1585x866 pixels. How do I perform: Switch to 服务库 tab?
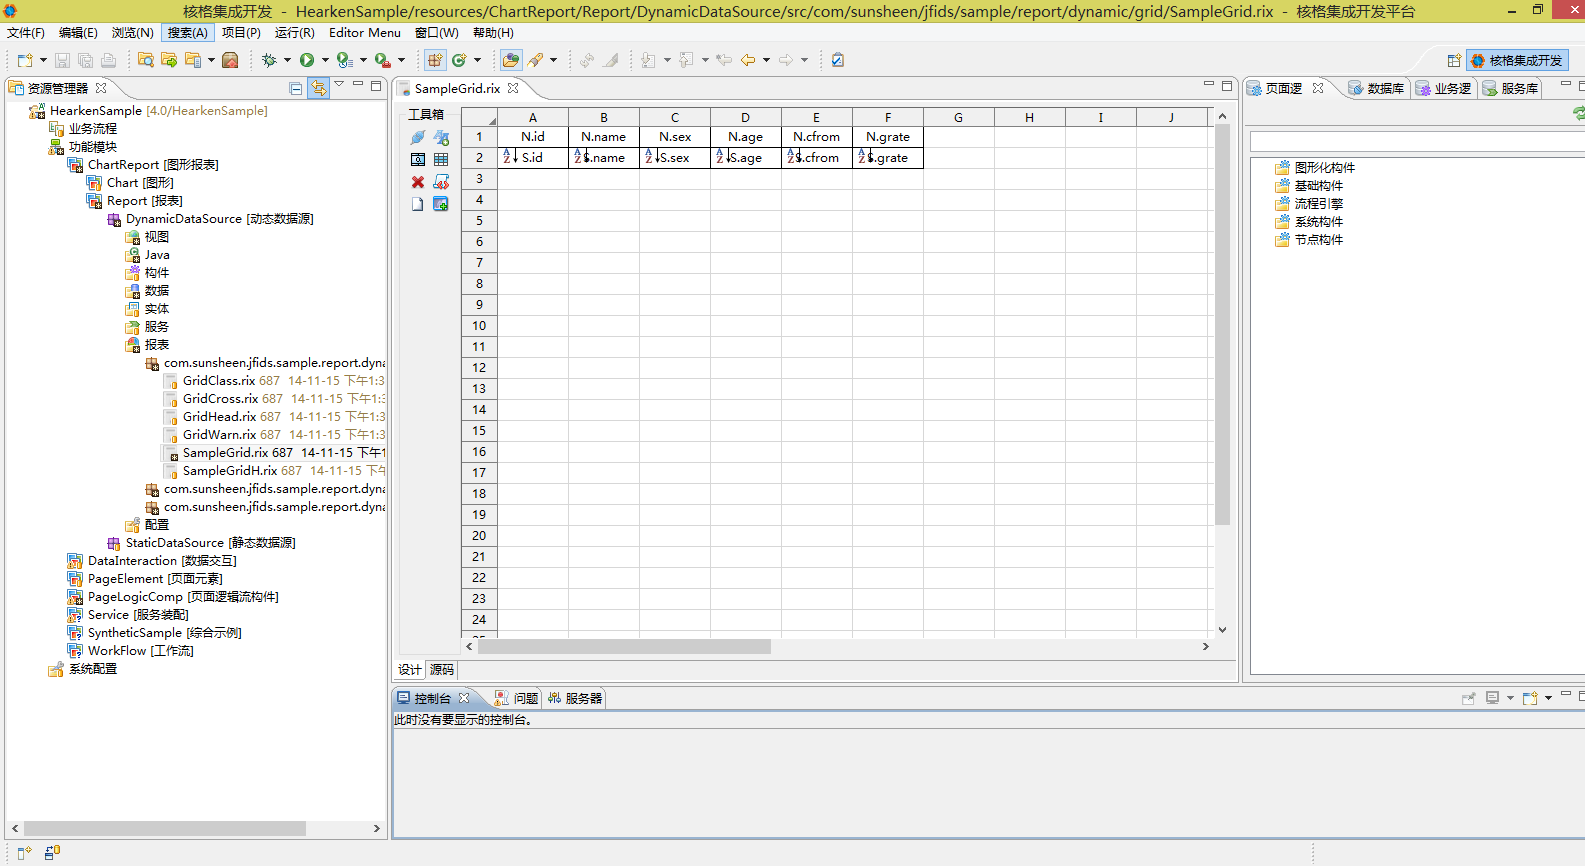point(1510,88)
